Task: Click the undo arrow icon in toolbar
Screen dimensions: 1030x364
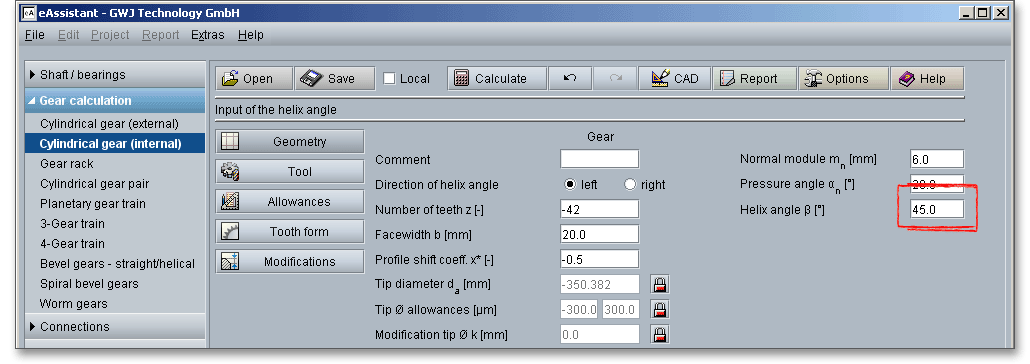Action: (570, 78)
